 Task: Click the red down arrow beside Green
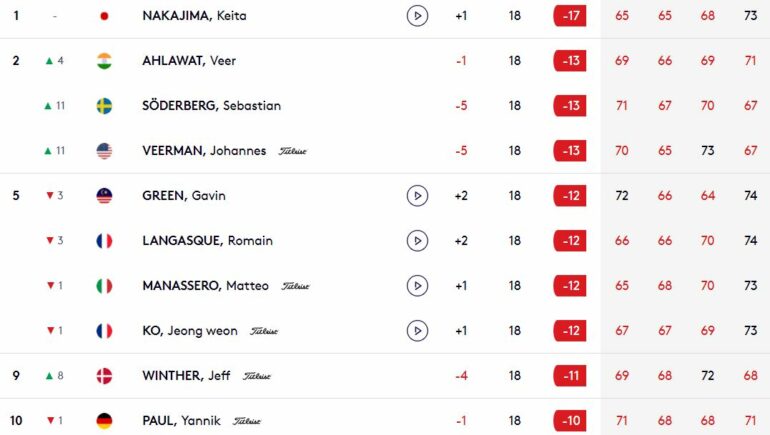tap(49, 196)
